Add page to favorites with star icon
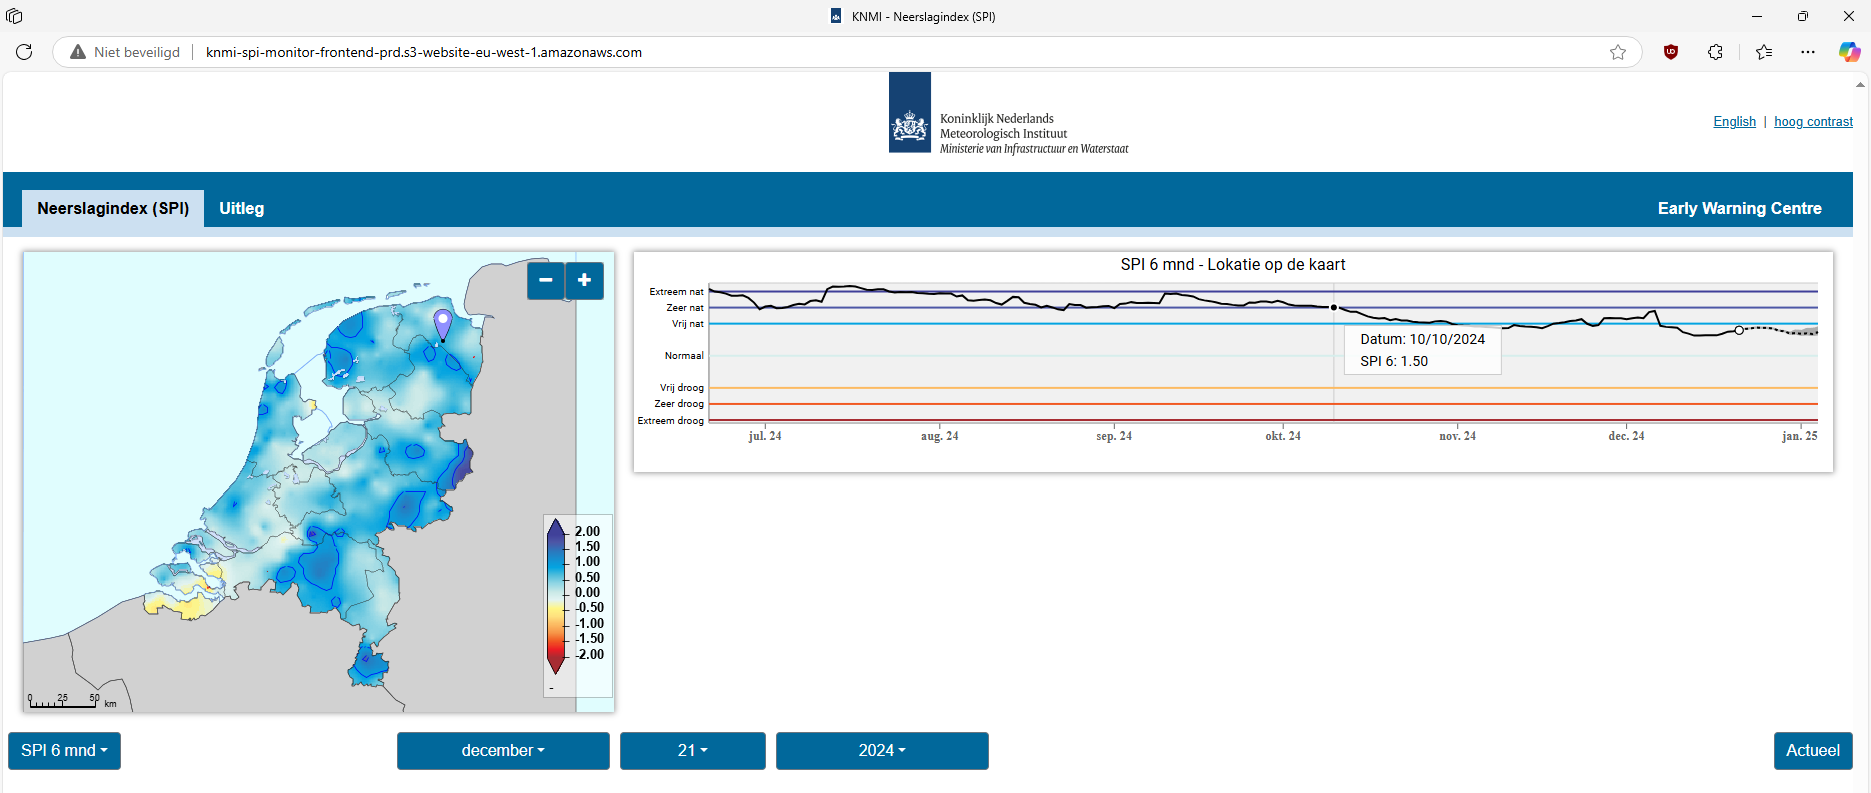 (x=1617, y=52)
